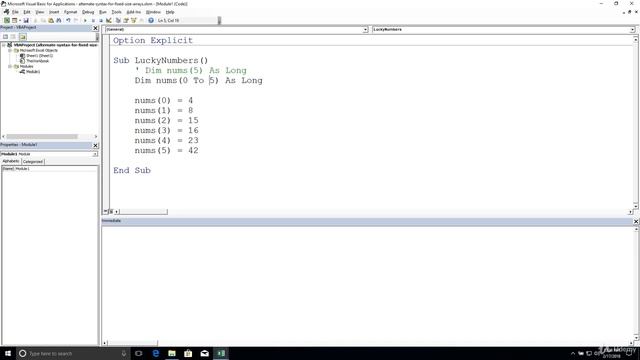
Task: Open the Properties object dropdown (Module1)
Action: click(95, 154)
